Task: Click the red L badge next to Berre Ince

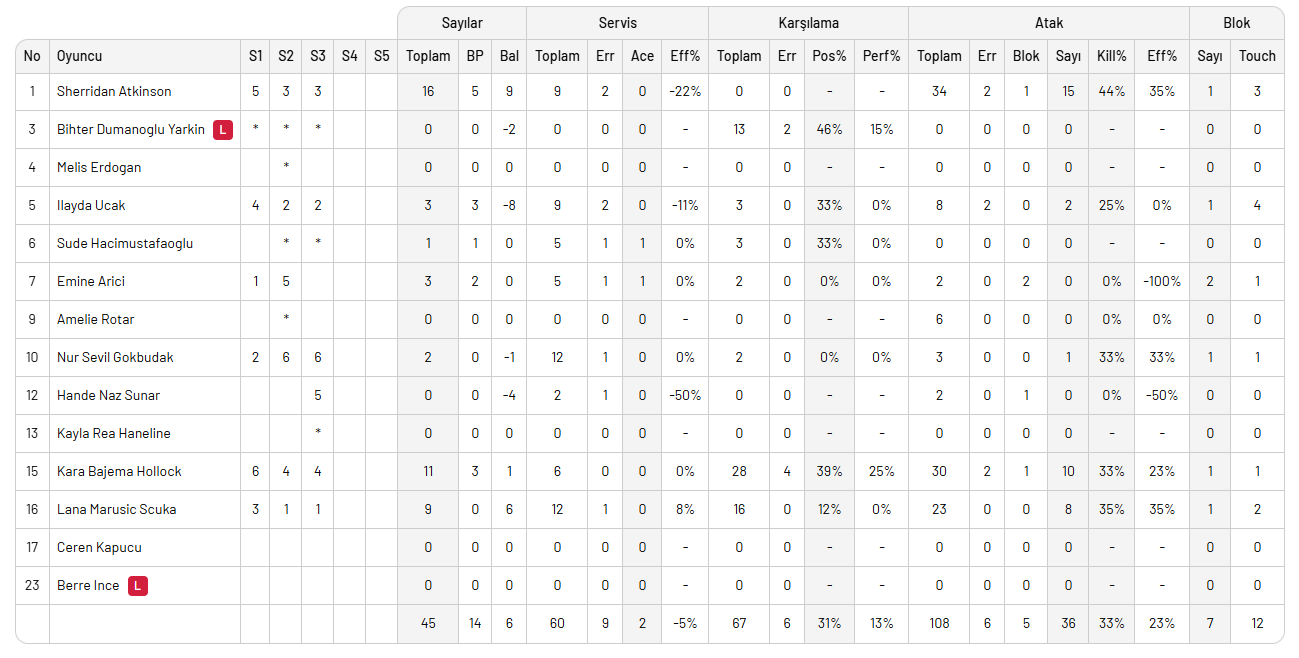Action: (138, 585)
